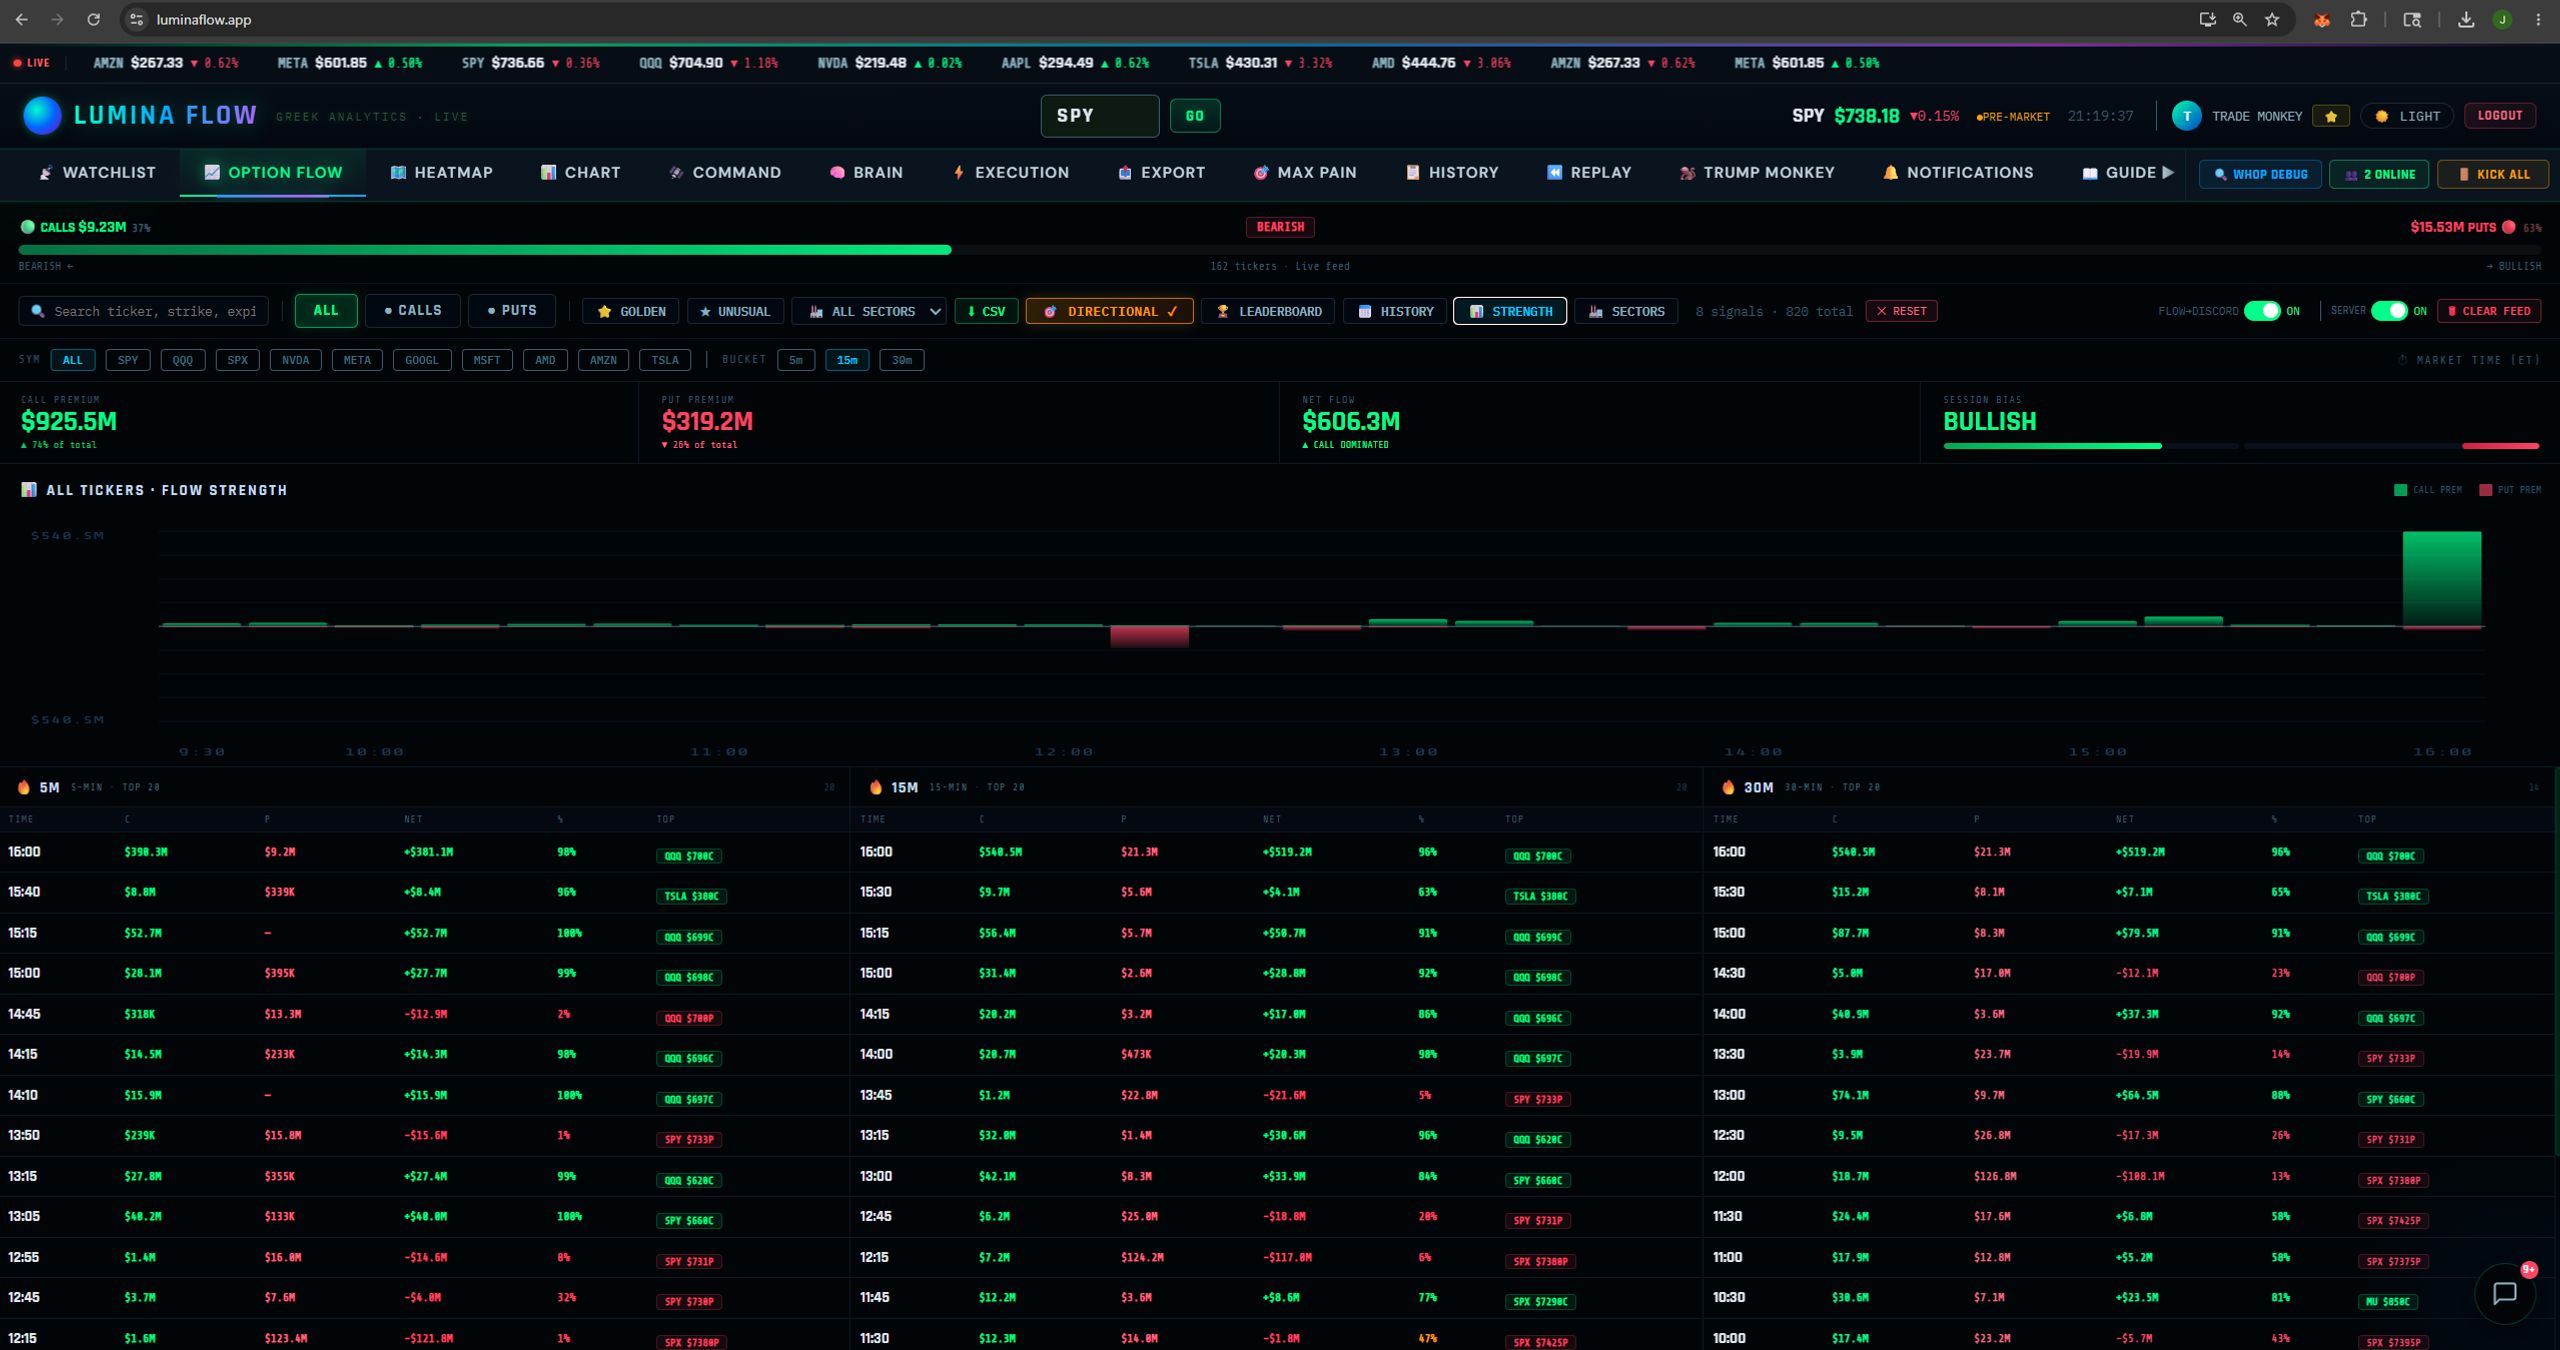
Task: Download data with the CSV button
Action: (x=986, y=311)
